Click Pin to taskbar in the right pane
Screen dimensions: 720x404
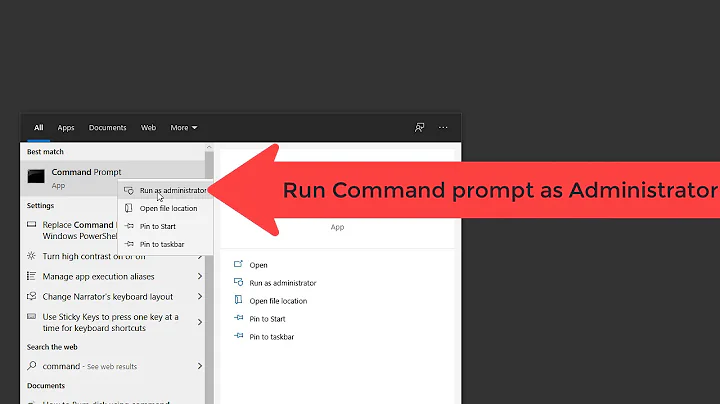(x=271, y=337)
